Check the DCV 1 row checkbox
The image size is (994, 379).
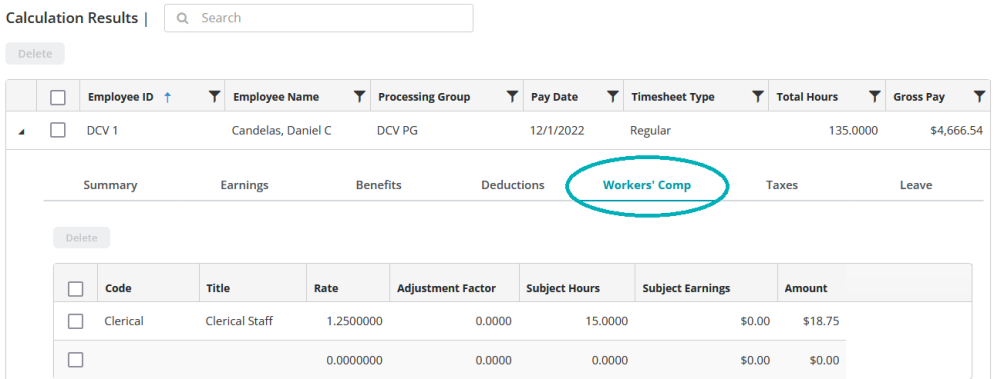pos(58,131)
